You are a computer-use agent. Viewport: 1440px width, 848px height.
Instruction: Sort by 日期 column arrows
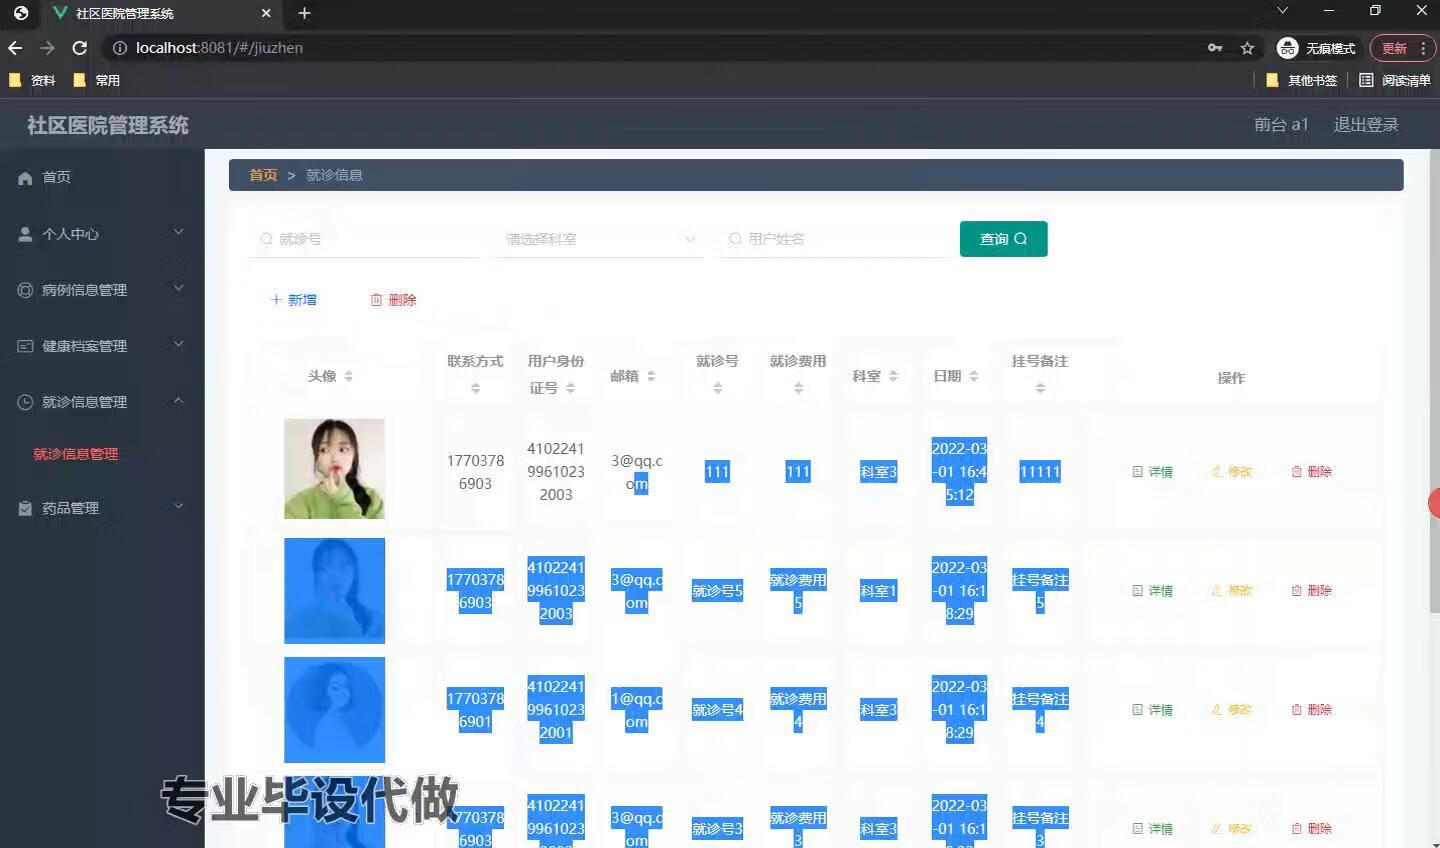(973, 376)
